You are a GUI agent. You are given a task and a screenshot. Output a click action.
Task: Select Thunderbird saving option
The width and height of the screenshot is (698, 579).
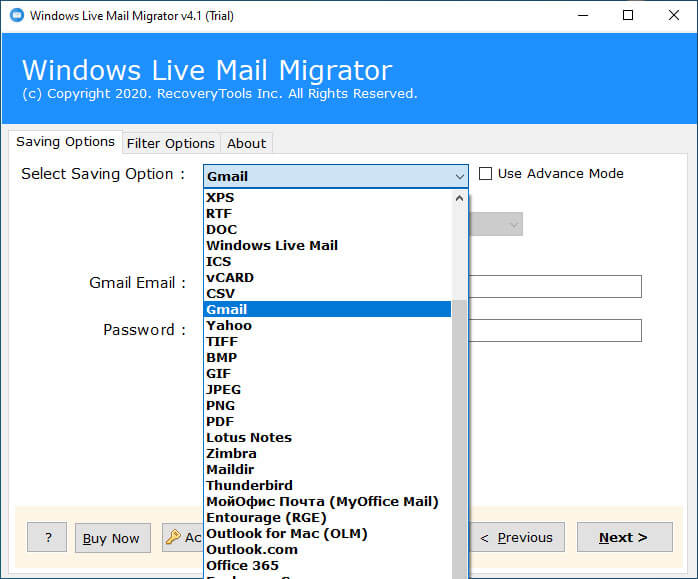[328, 486]
